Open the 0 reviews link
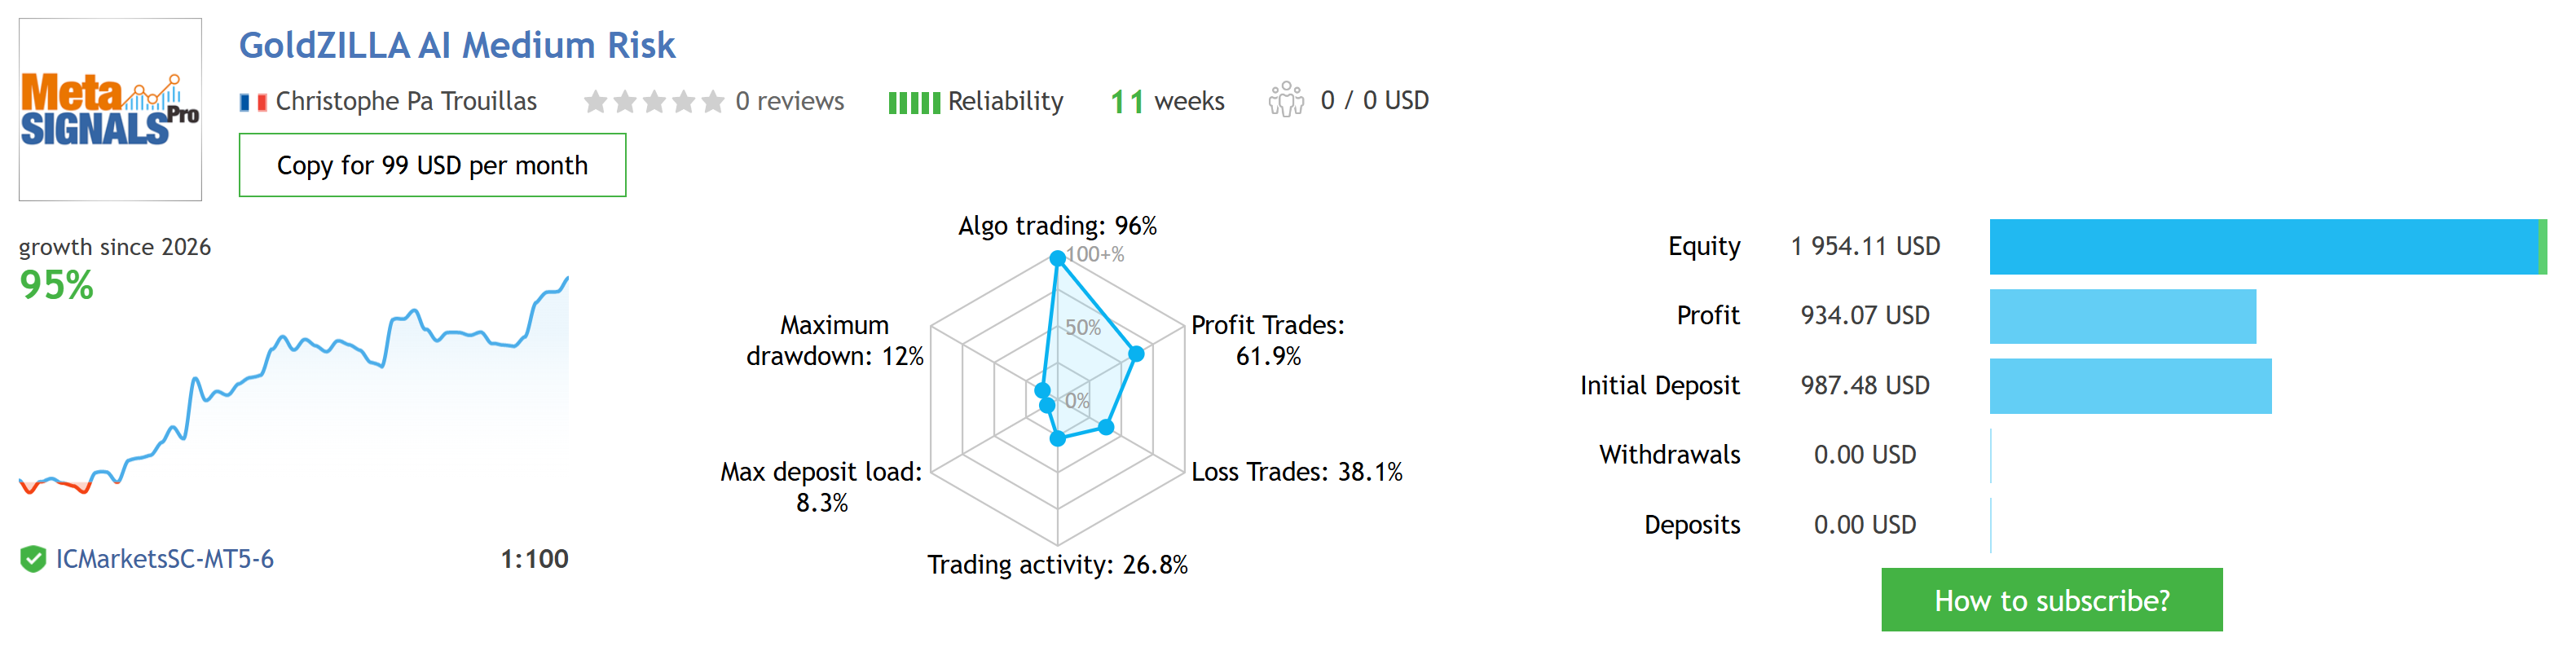 pyautogui.click(x=789, y=101)
